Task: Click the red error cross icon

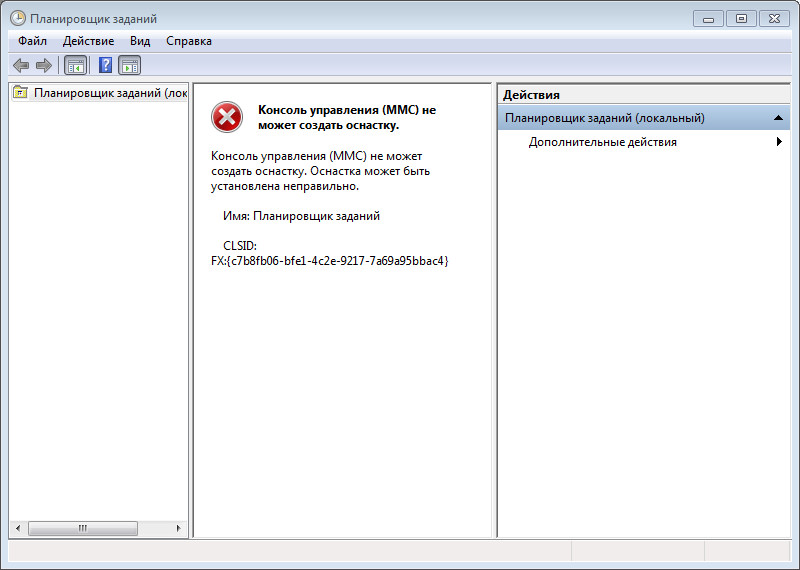Action: 227,117
